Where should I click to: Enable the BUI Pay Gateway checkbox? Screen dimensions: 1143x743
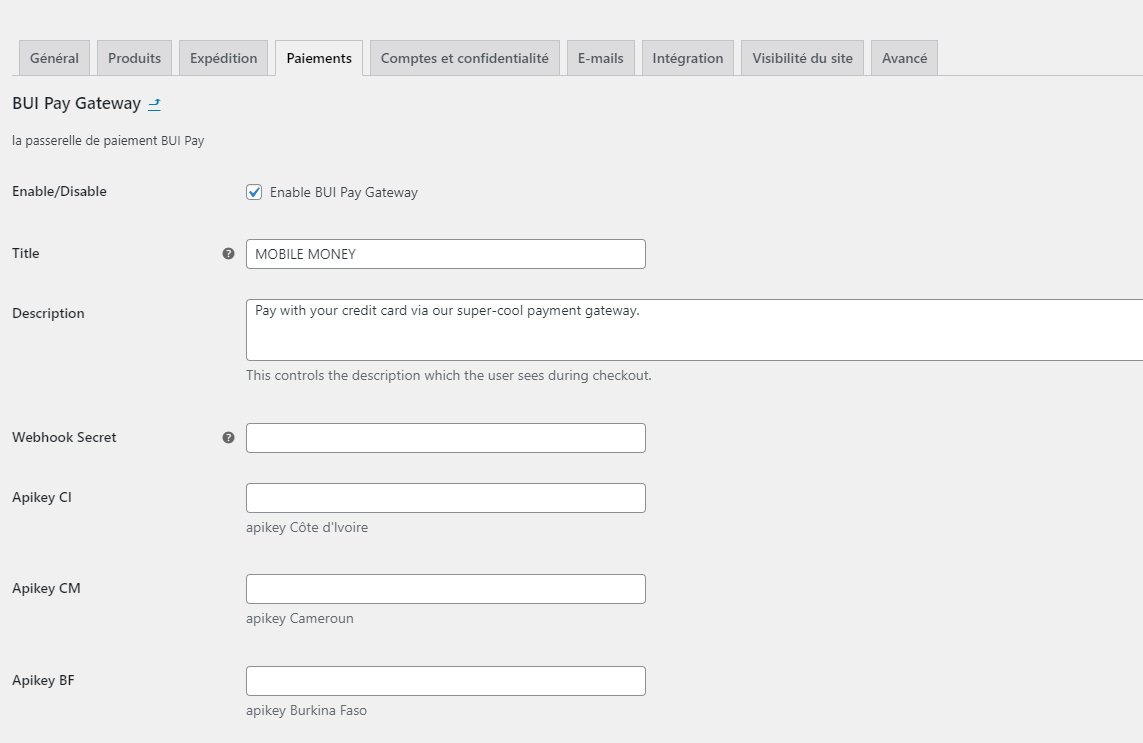254,192
